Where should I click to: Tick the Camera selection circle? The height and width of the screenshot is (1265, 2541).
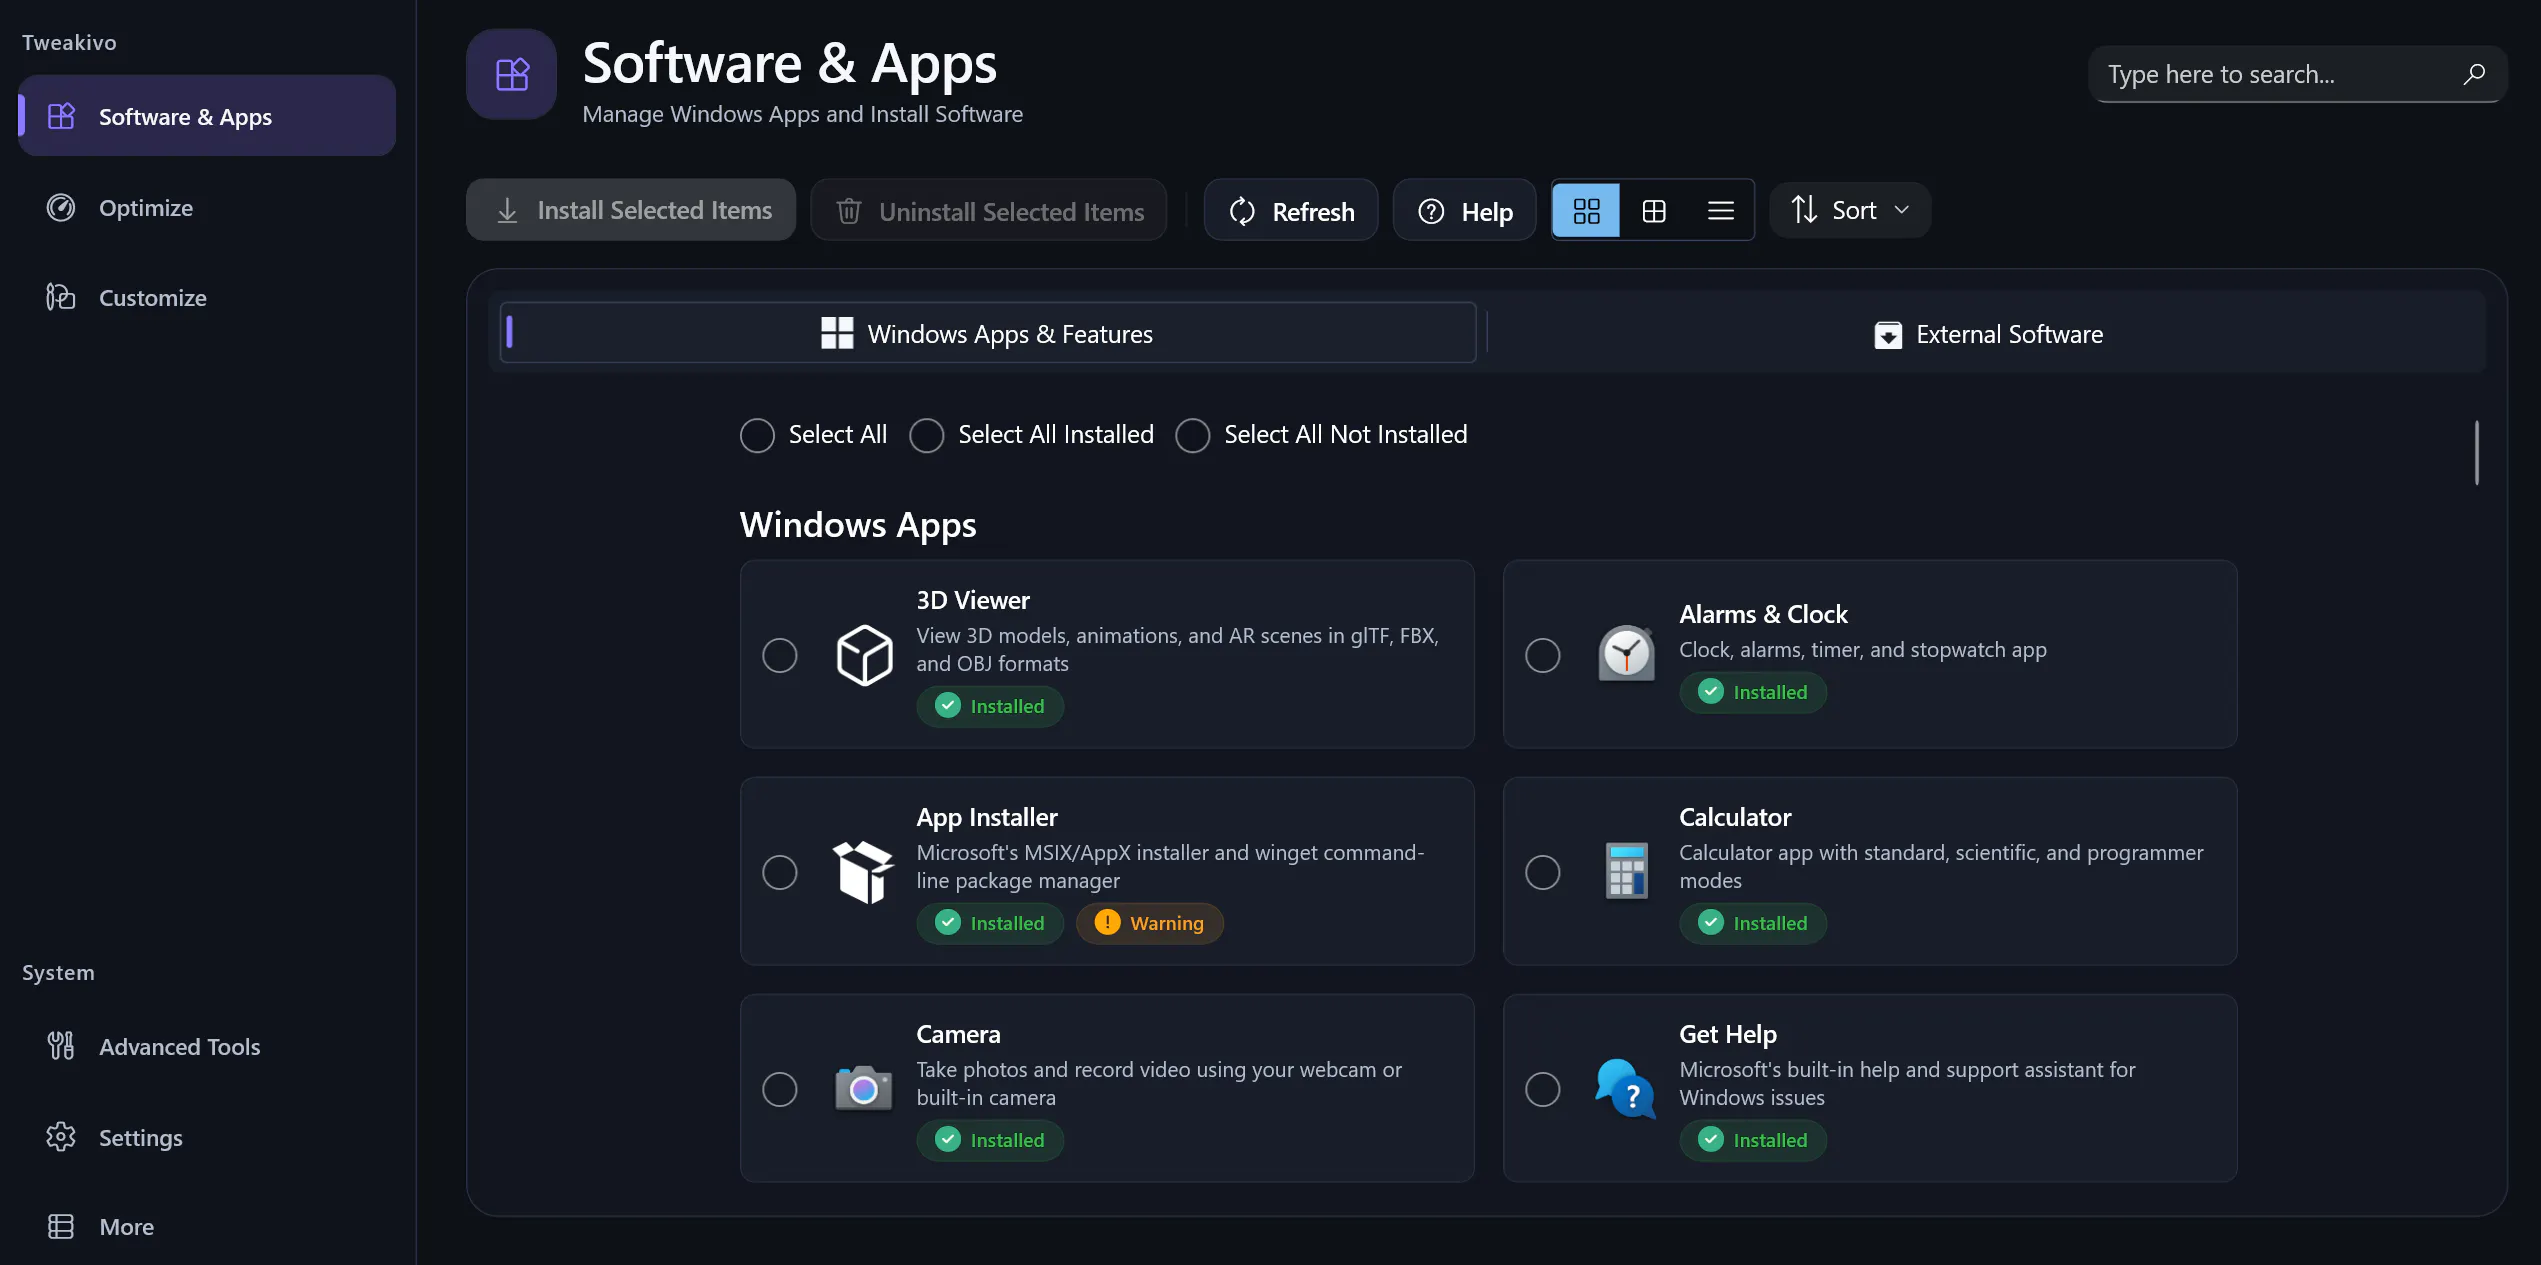780,1089
